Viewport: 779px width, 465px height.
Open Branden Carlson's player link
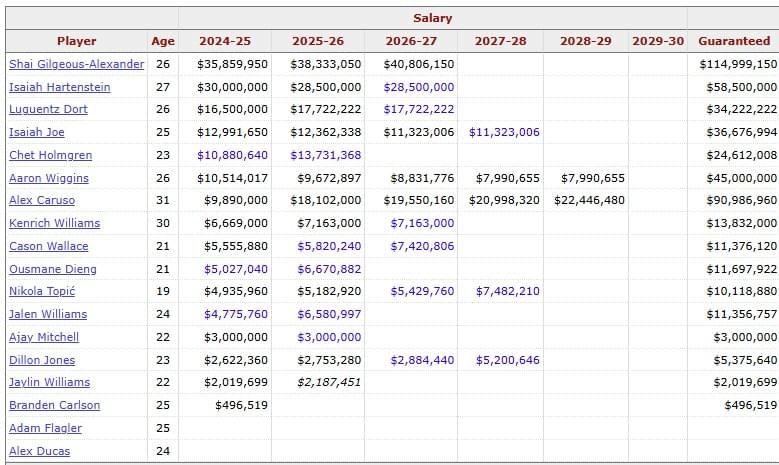click(x=54, y=405)
